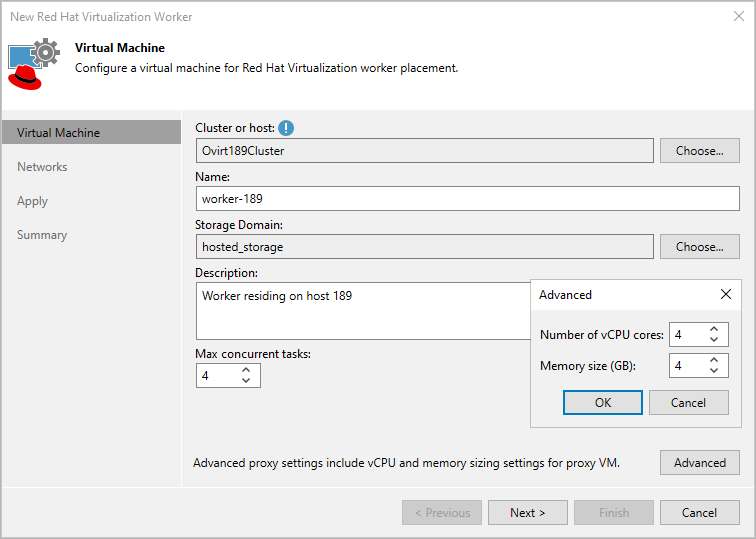Select the Apply step
Screen dimensions: 756x539
[x=32, y=201]
